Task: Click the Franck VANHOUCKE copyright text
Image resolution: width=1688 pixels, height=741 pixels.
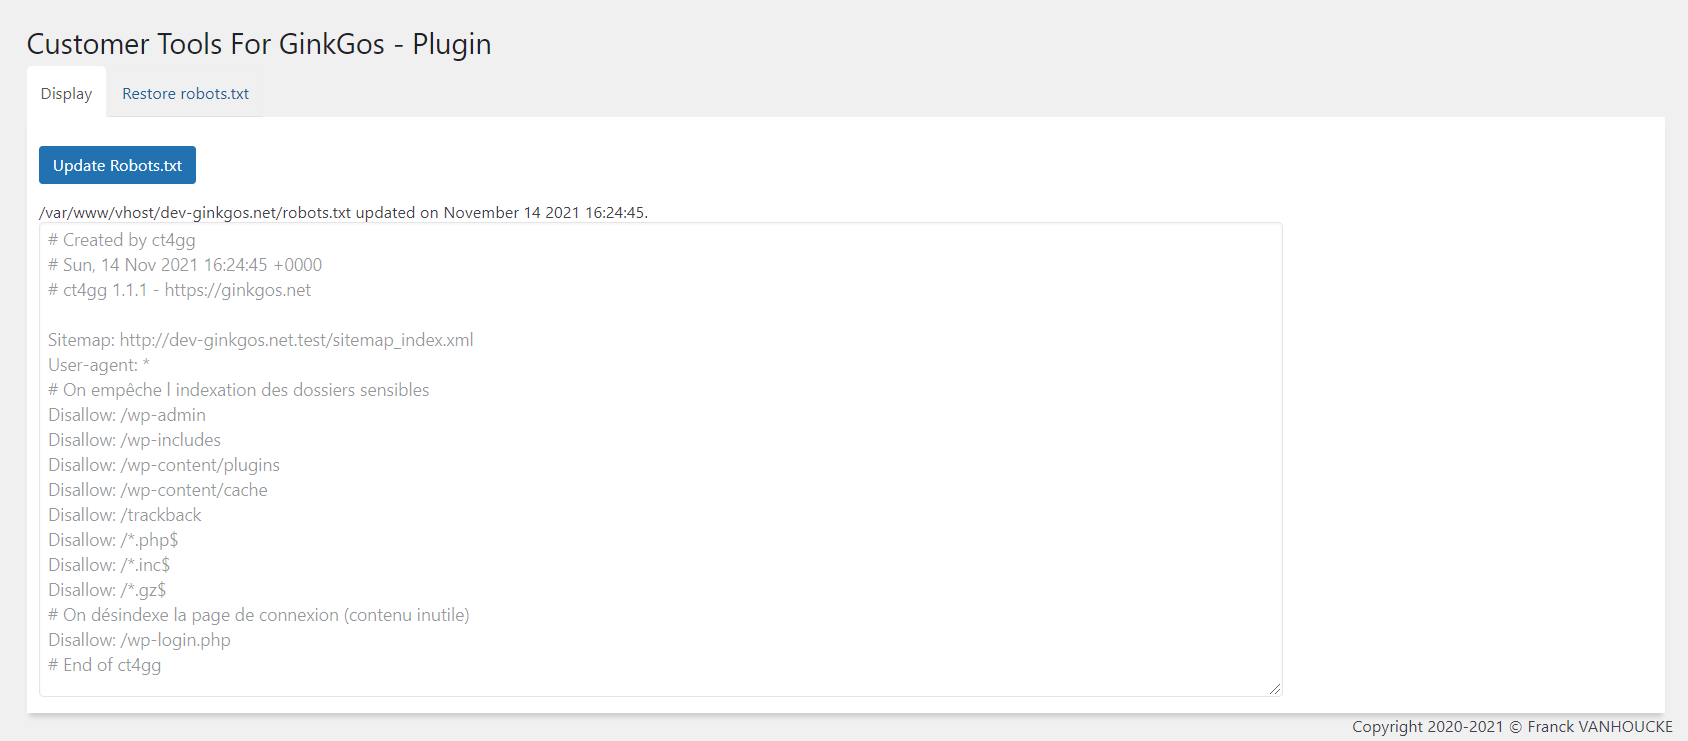Action: [x=1512, y=727]
